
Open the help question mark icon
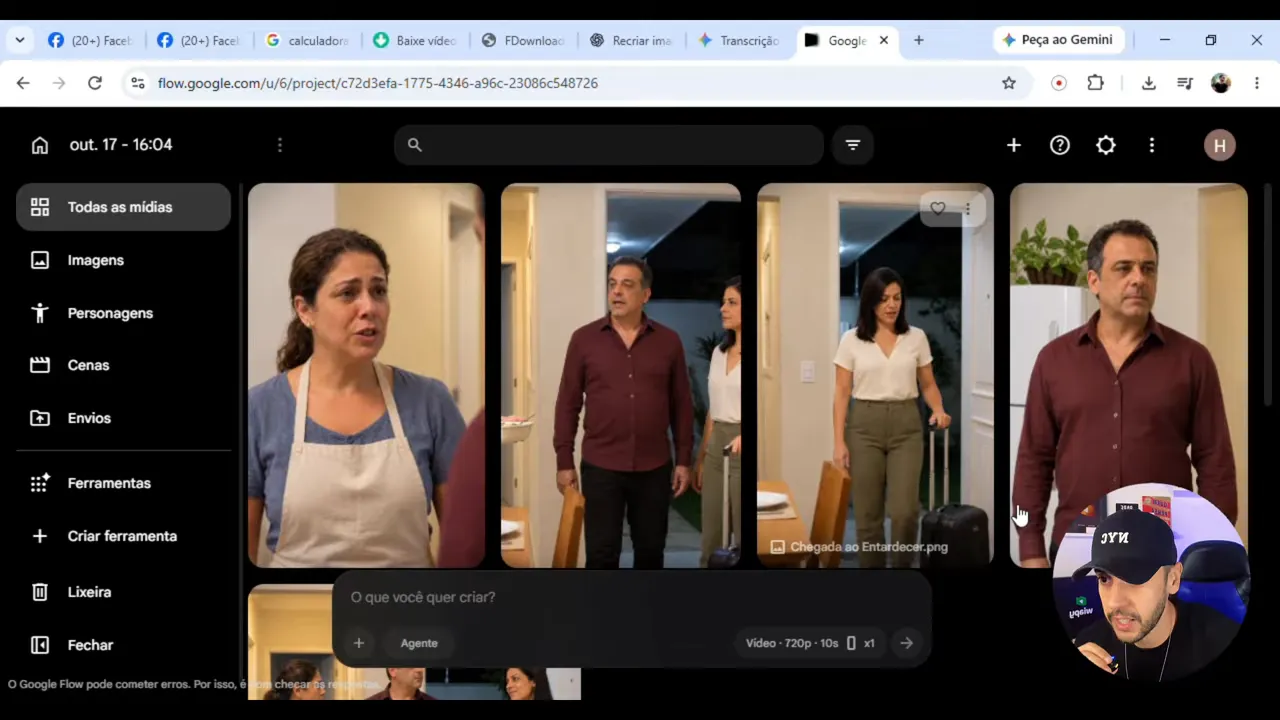click(1060, 145)
